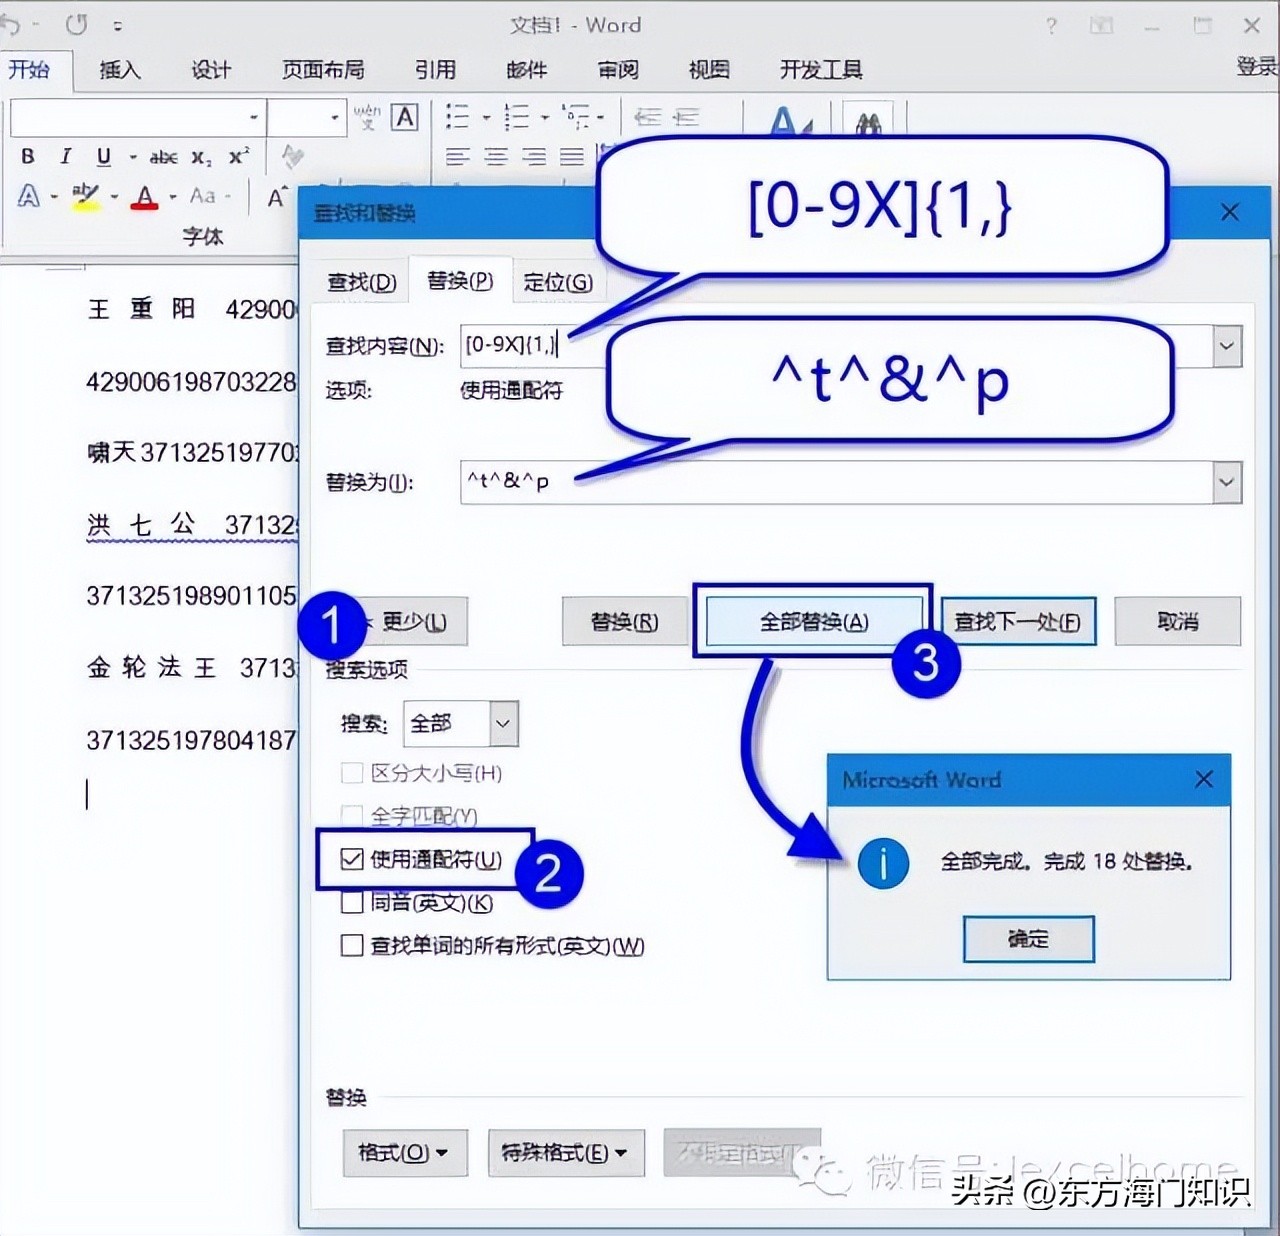The height and width of the screenshot is (1236, 1280).
Task: Open the text highlight color tool
Action: point(85,196)
